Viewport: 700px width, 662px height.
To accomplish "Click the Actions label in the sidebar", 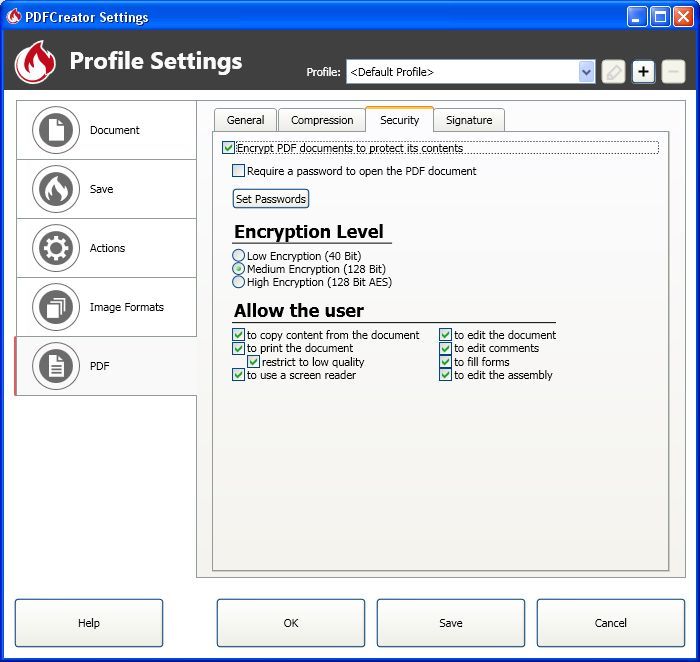I will pos(107,248).
